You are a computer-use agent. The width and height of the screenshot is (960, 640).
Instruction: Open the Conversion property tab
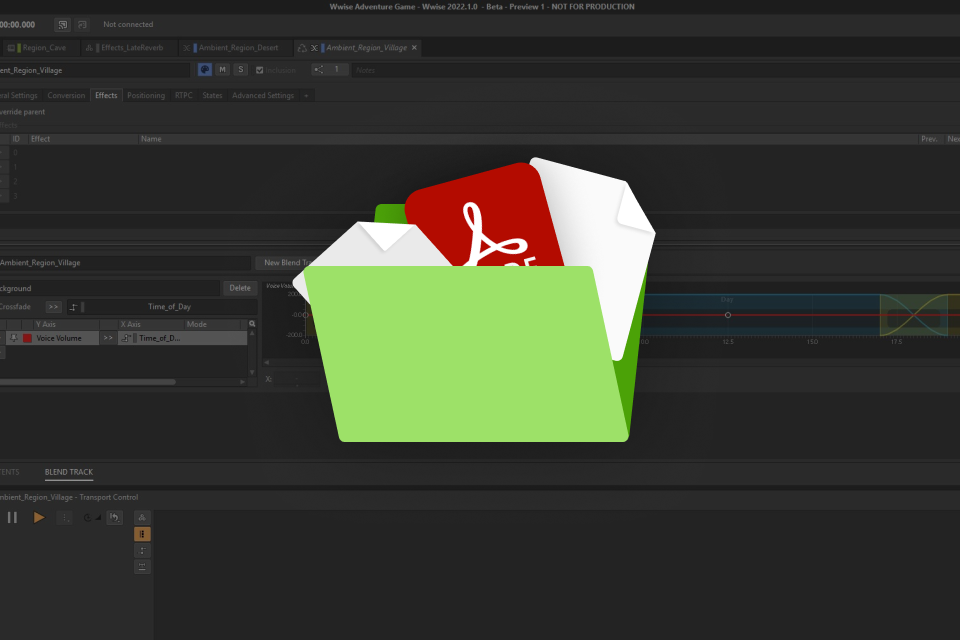click(x=66, y=96)
